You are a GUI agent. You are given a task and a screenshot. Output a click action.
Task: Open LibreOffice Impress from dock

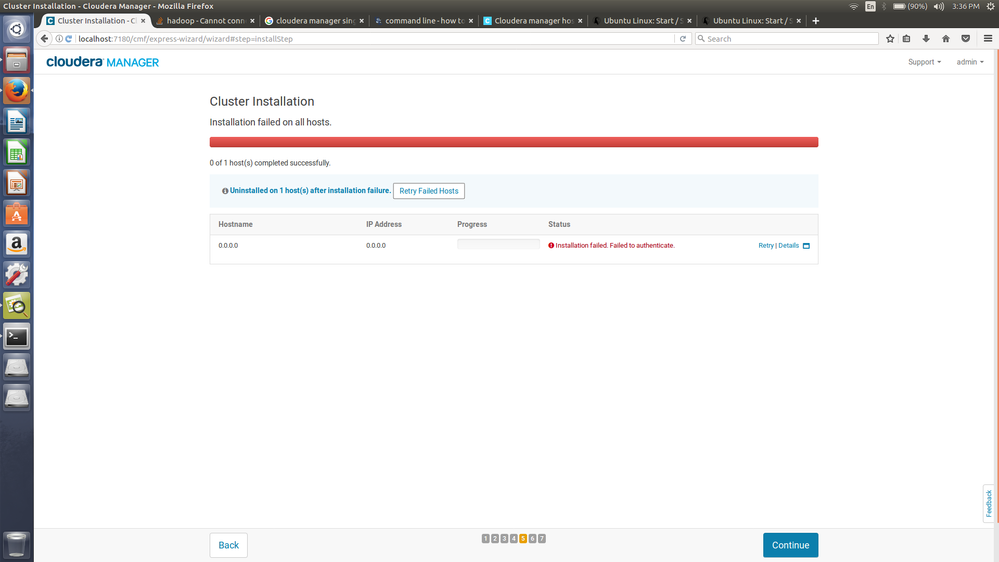point(17,183)
